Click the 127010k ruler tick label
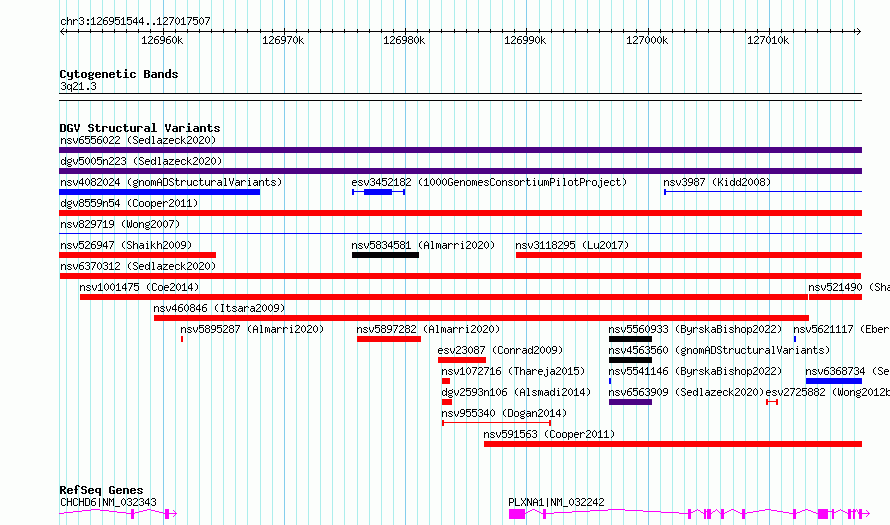This screenshot has width=890, height=525. point(768,40)
